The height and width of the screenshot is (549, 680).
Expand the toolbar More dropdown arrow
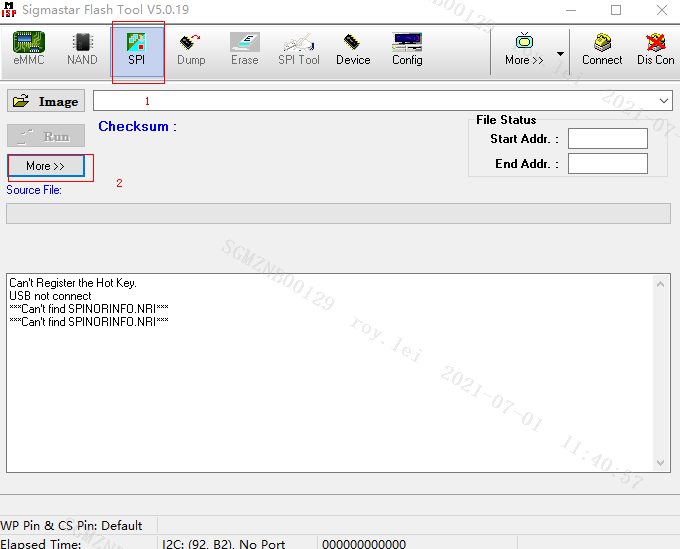tap(560, 53)
